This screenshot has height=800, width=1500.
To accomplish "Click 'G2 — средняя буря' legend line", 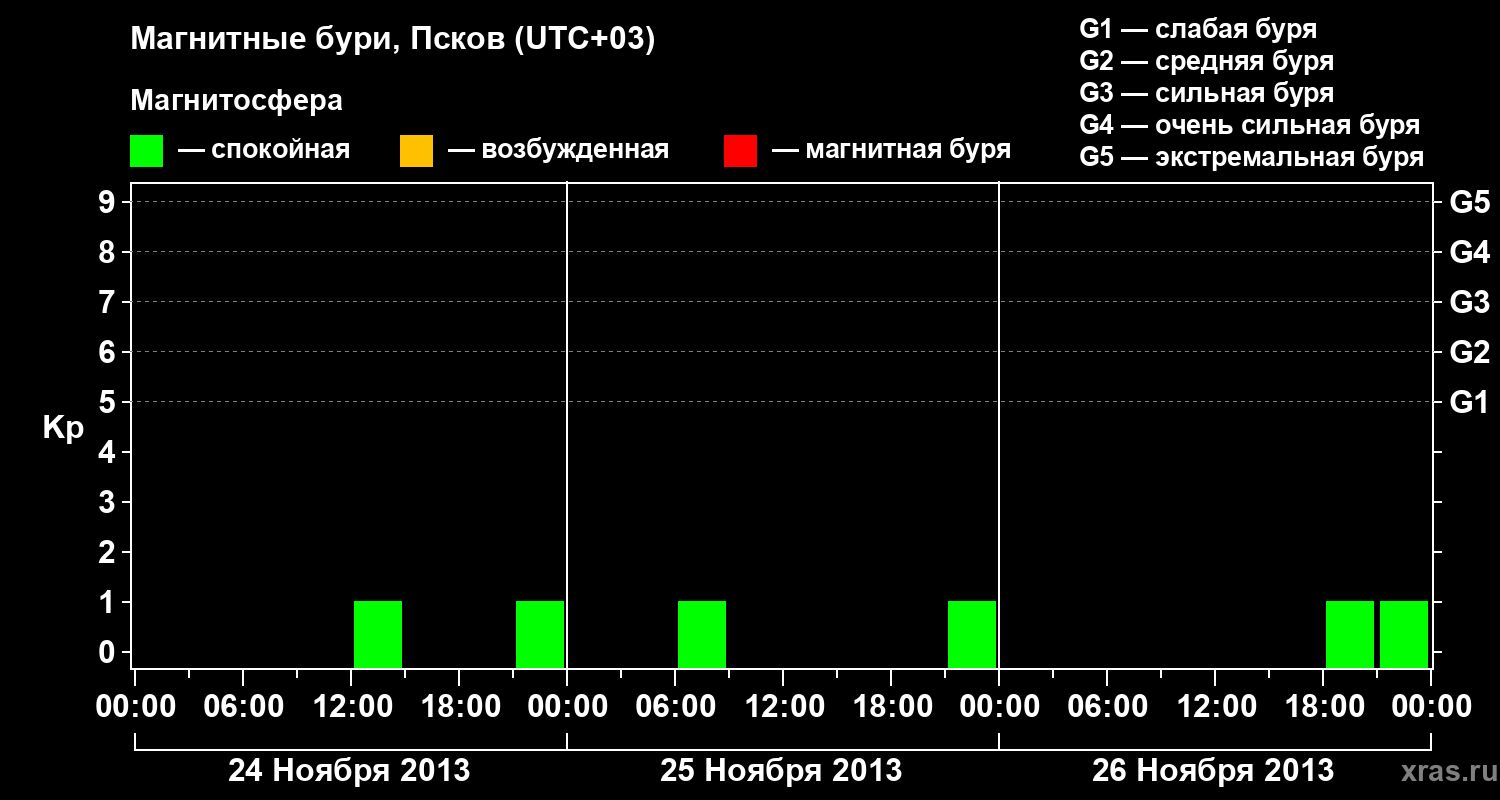I will (x=1207, y=61).
